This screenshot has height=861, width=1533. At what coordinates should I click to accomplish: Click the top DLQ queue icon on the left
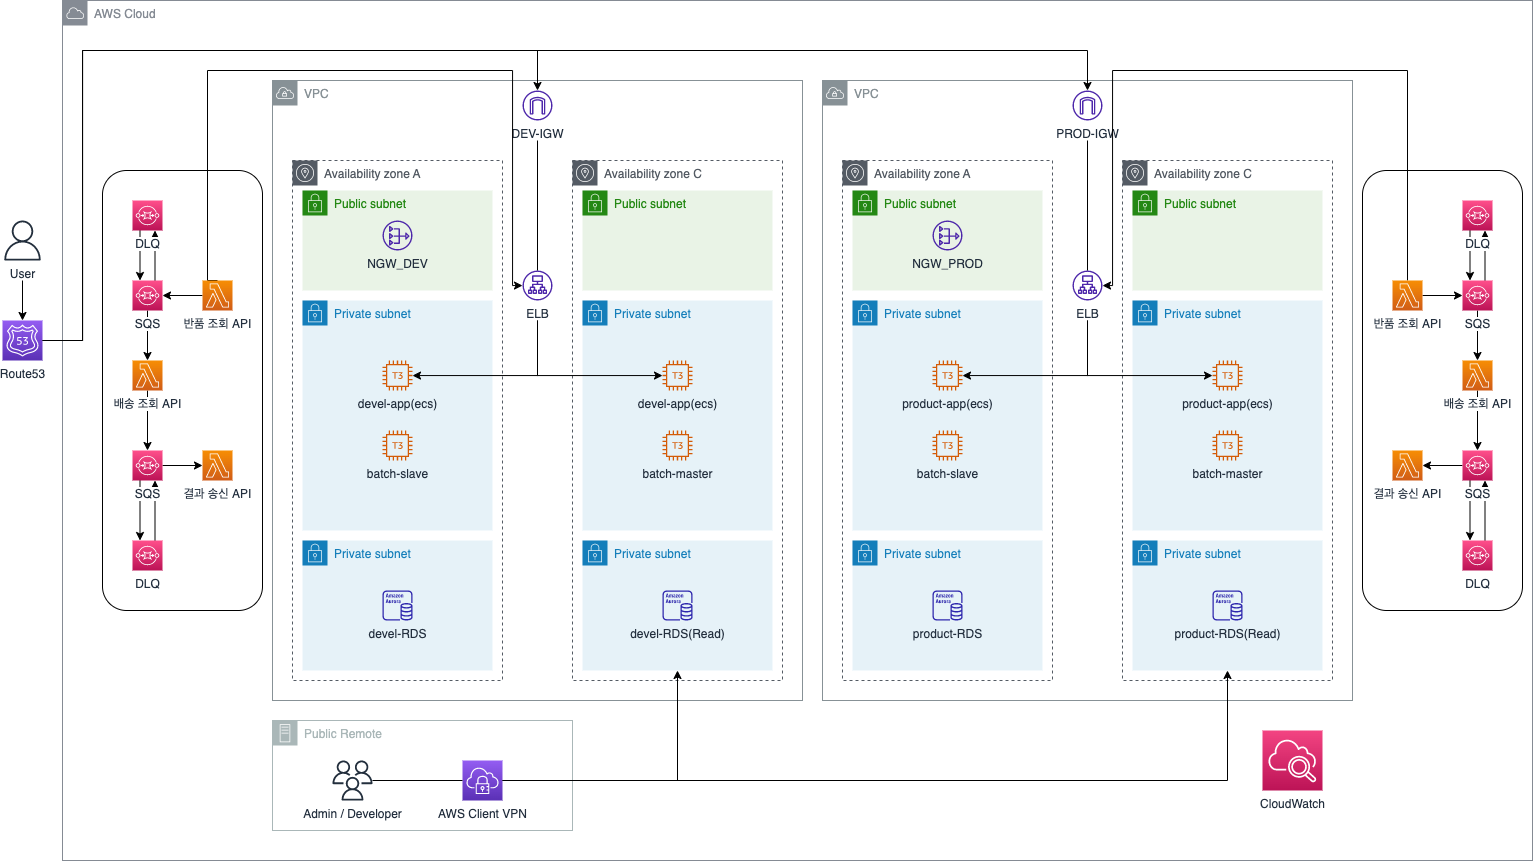[147, 215]
